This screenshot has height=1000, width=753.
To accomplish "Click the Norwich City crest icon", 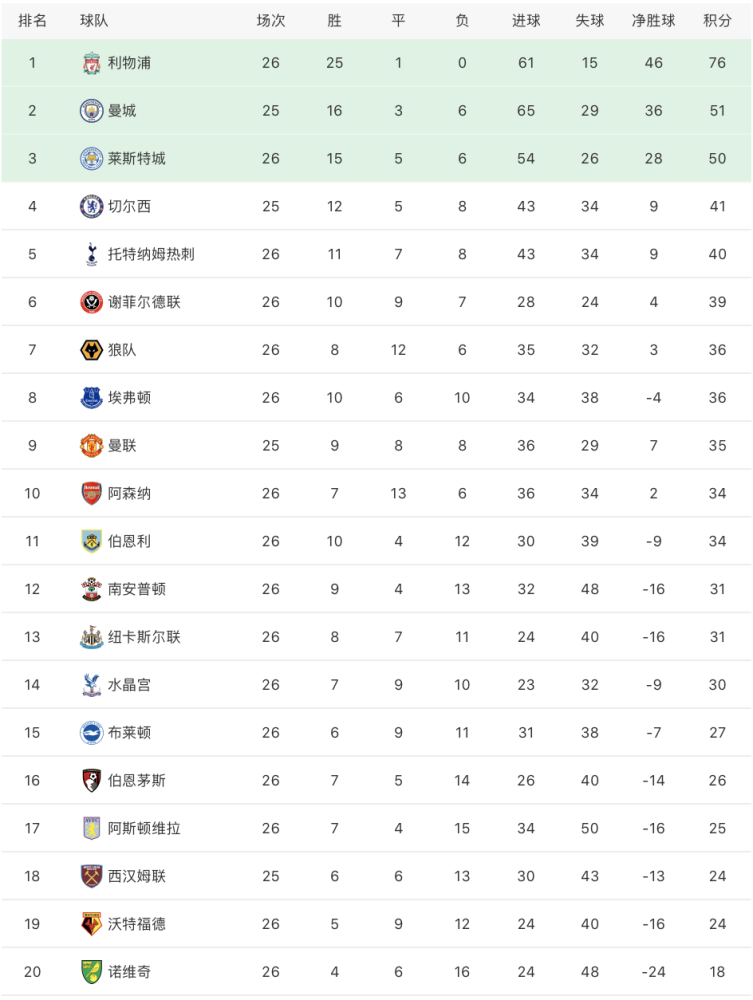I will (92, 971).
